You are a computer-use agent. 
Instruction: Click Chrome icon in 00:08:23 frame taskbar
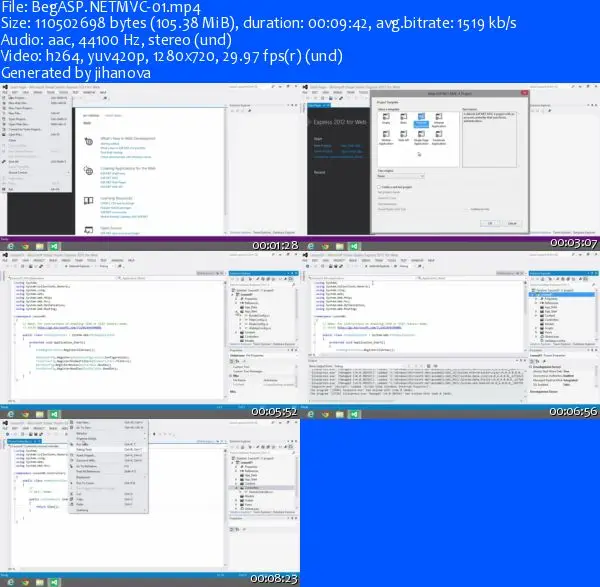coord(25,582)
